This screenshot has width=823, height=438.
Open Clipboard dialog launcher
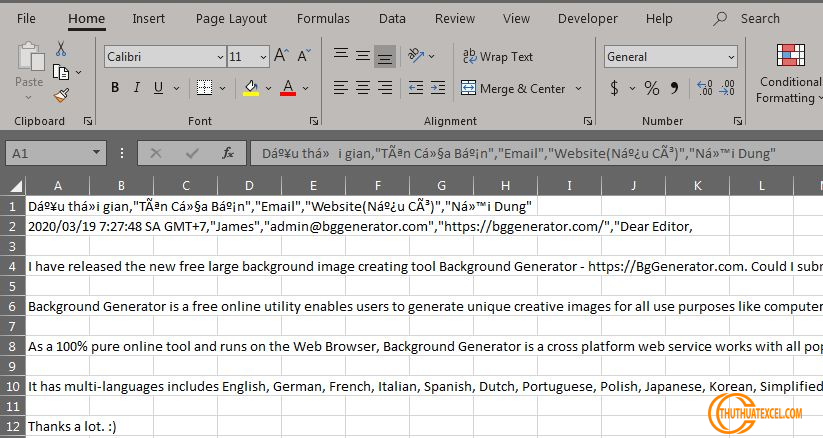pos(88,121)
